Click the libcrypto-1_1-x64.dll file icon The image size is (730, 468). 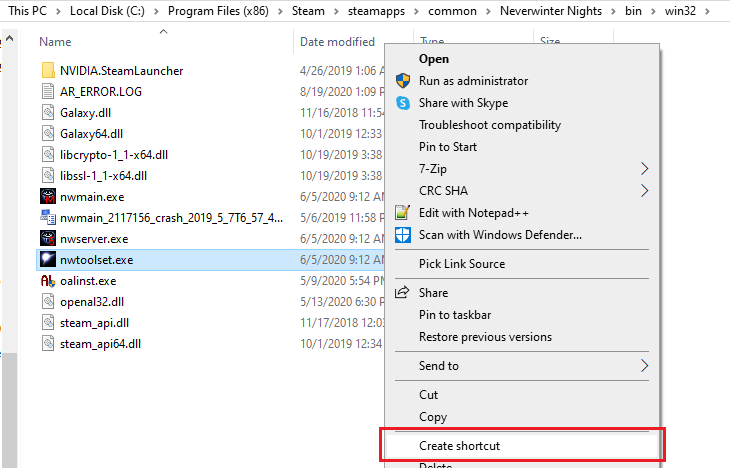48,154
